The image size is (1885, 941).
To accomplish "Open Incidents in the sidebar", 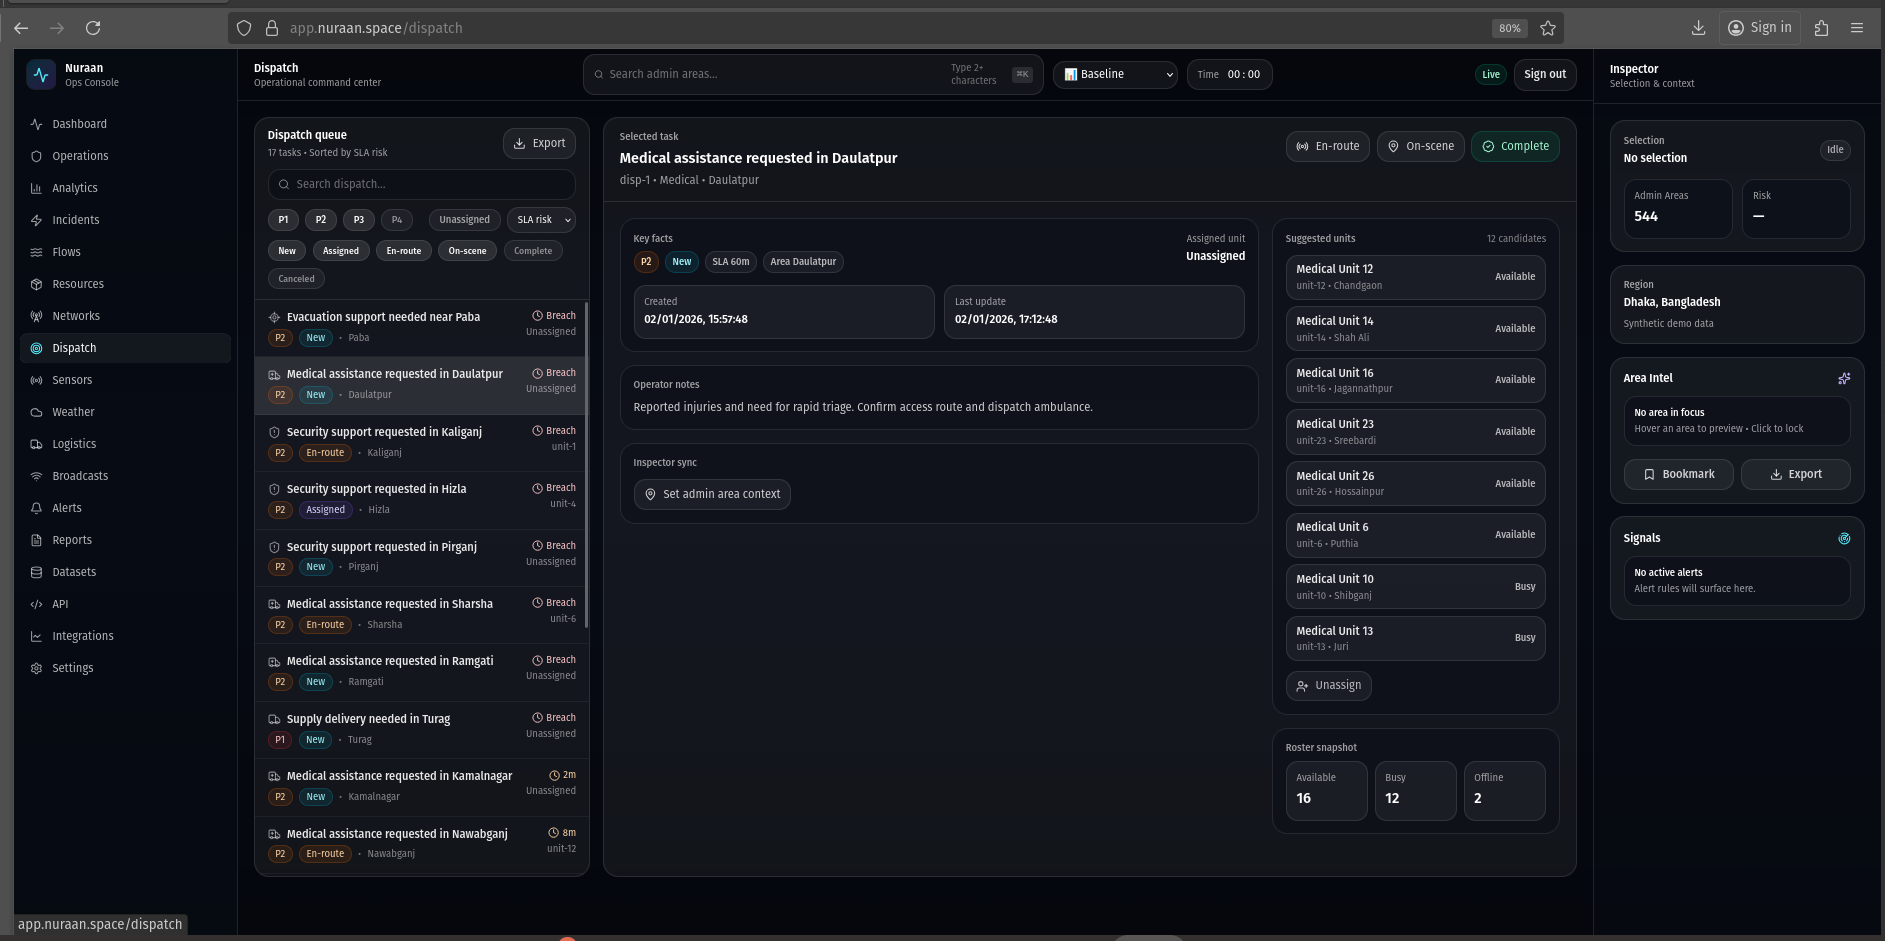I will (x=76, y=220).
